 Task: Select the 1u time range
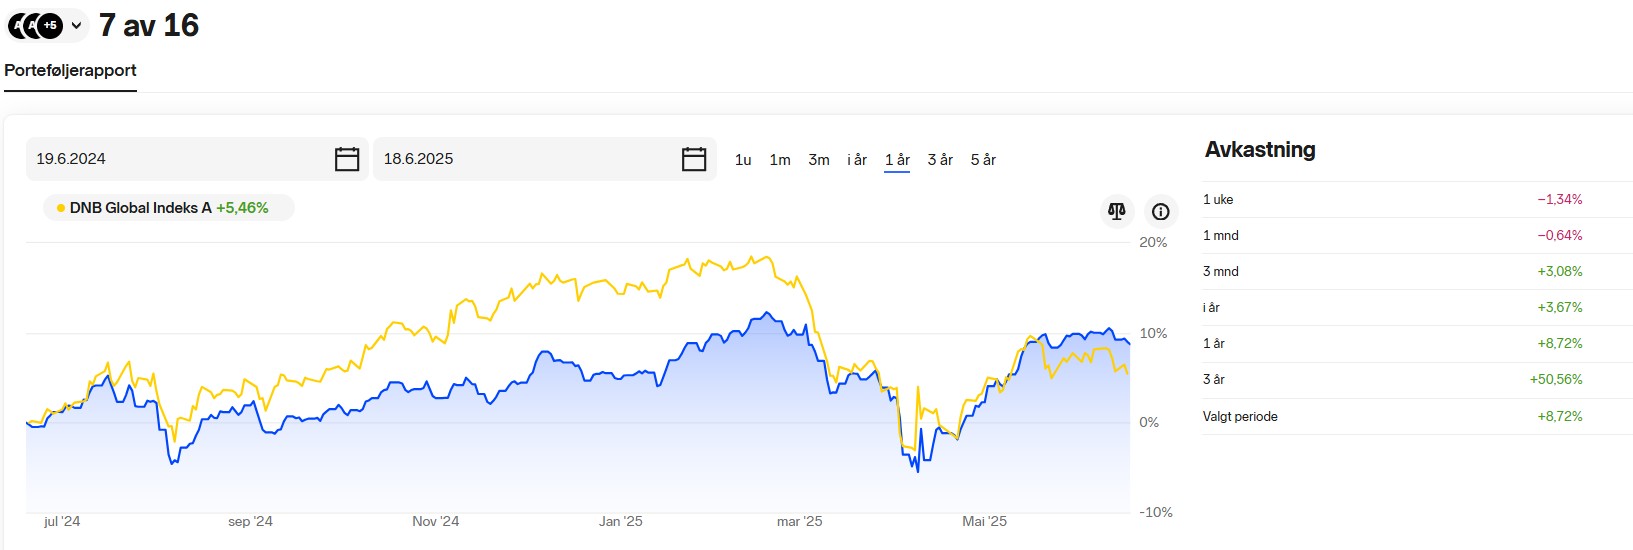(x=743, y=160)
